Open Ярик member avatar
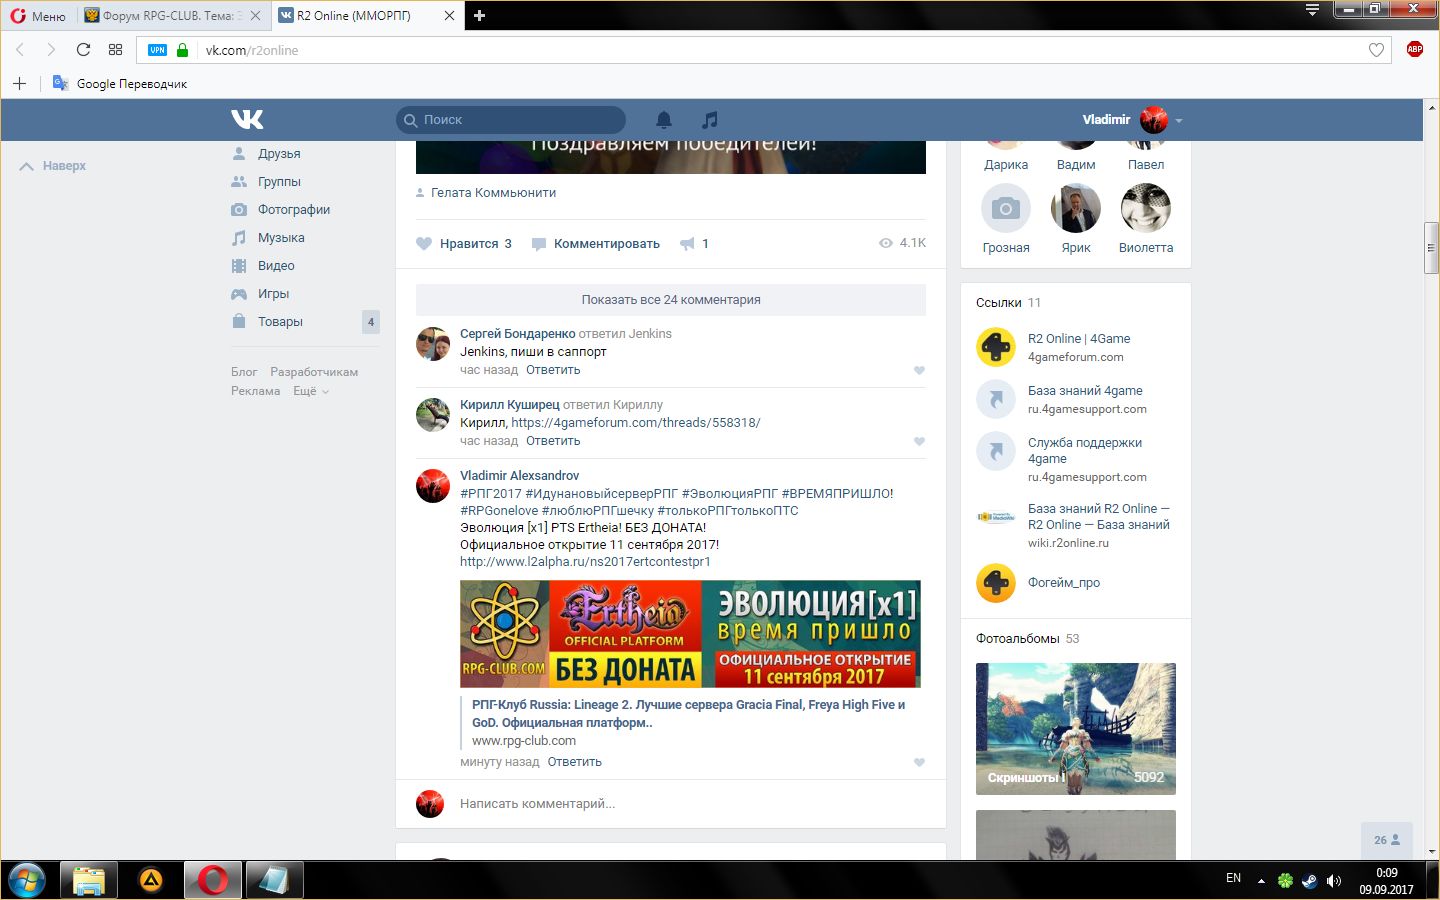The height and width of the screenshot is (900, 1440). (x=1076, y=208)
